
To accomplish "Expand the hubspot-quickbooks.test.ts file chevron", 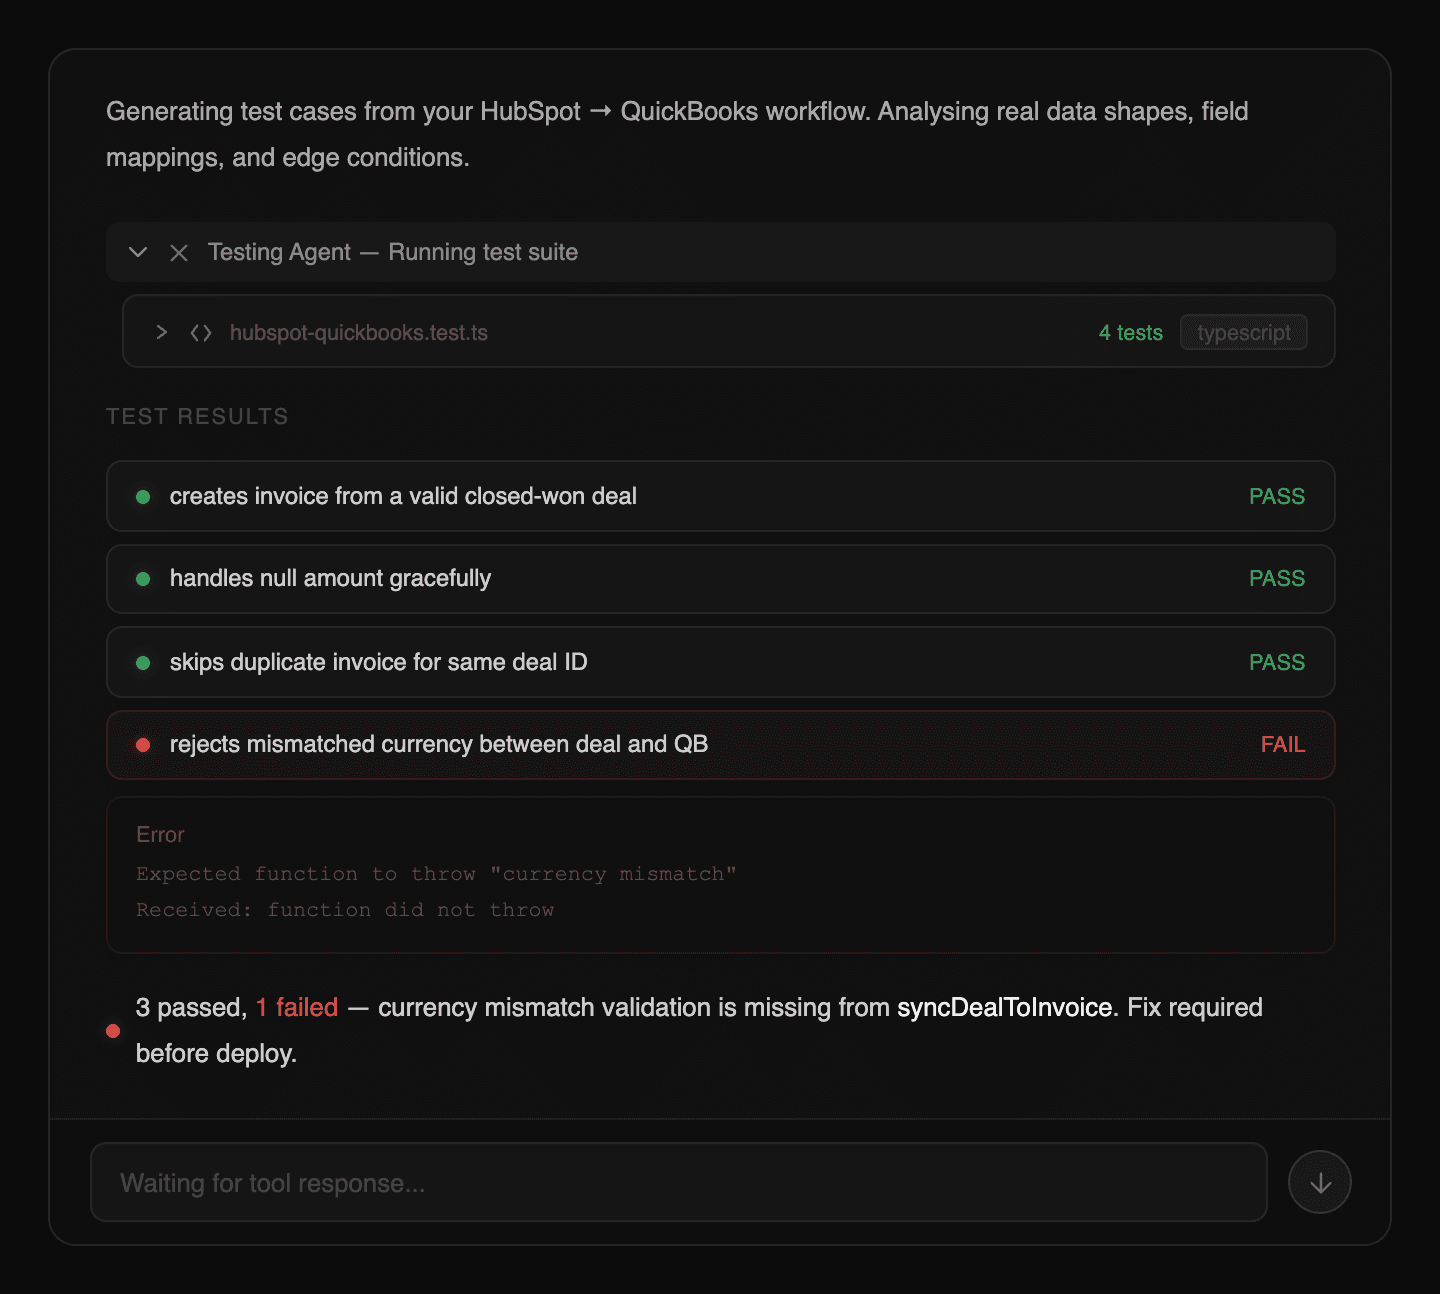I will tap(162, 332).
